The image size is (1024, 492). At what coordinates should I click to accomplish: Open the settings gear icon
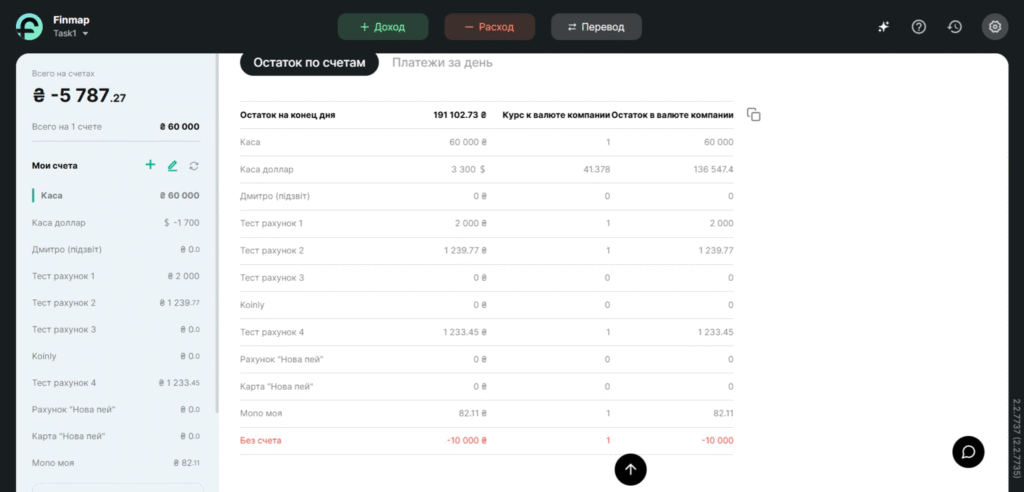click(x=995, y=27)
